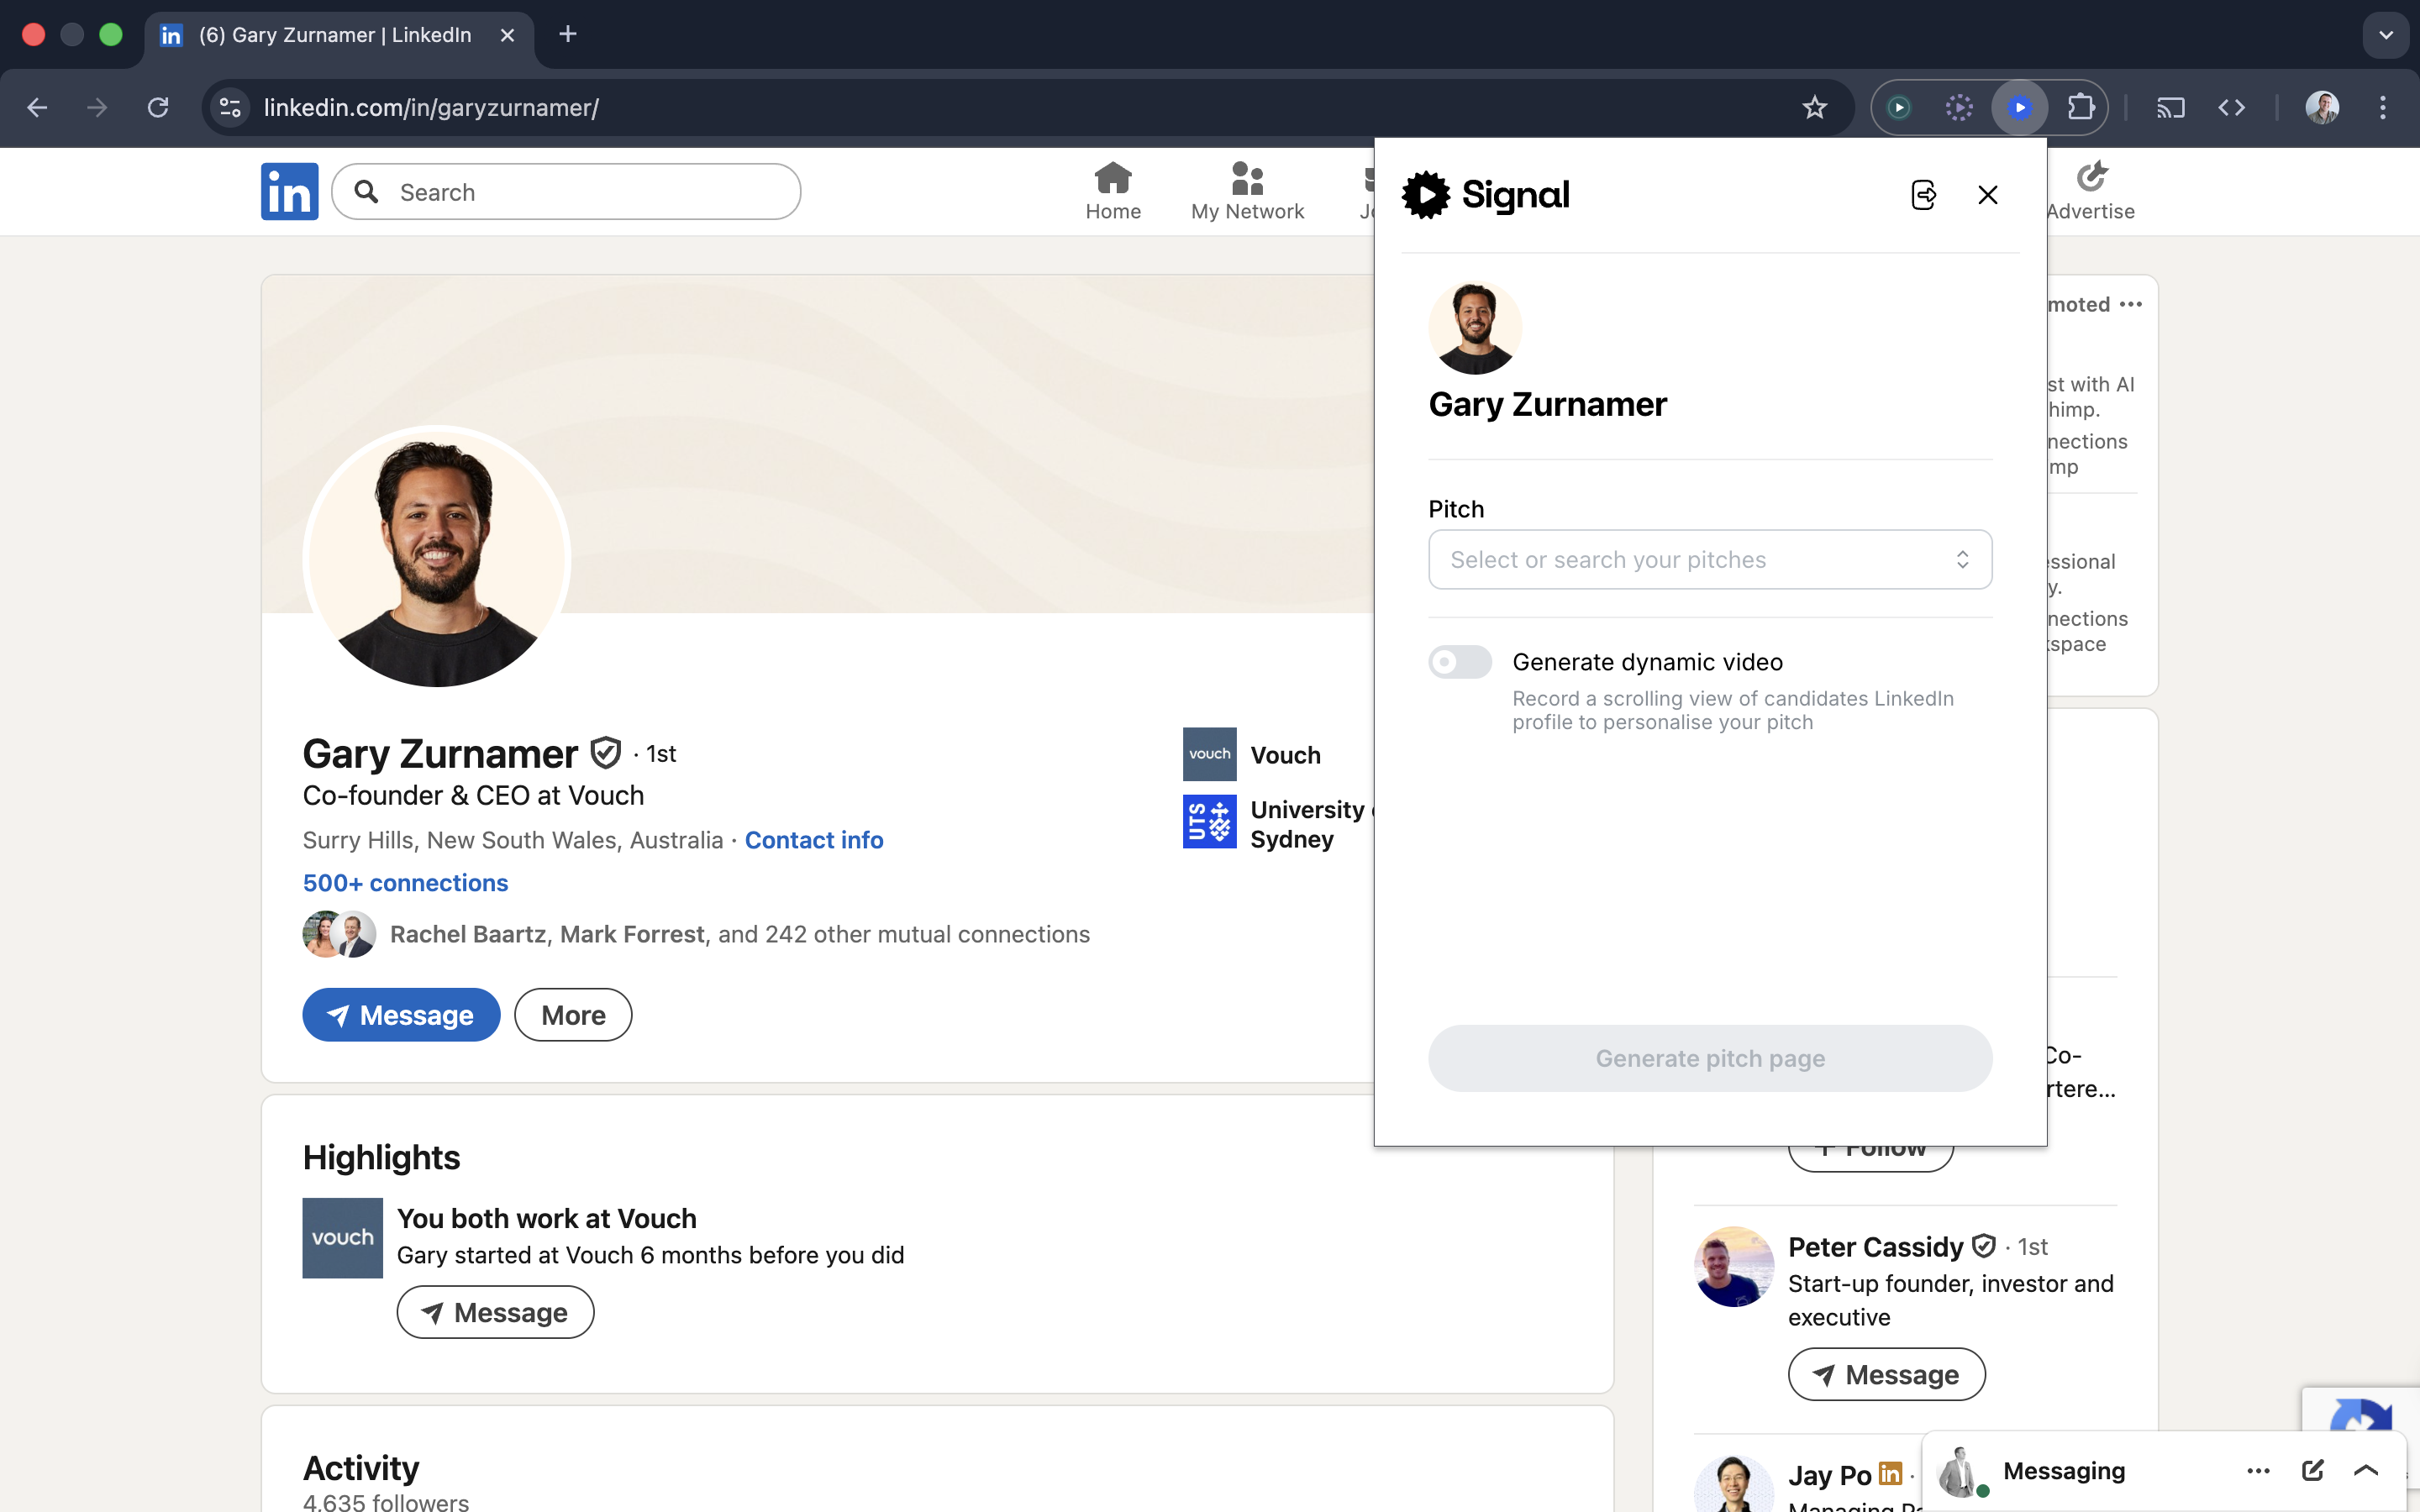Compose a new message in Messaging bar

[x=2312, y=1470]
